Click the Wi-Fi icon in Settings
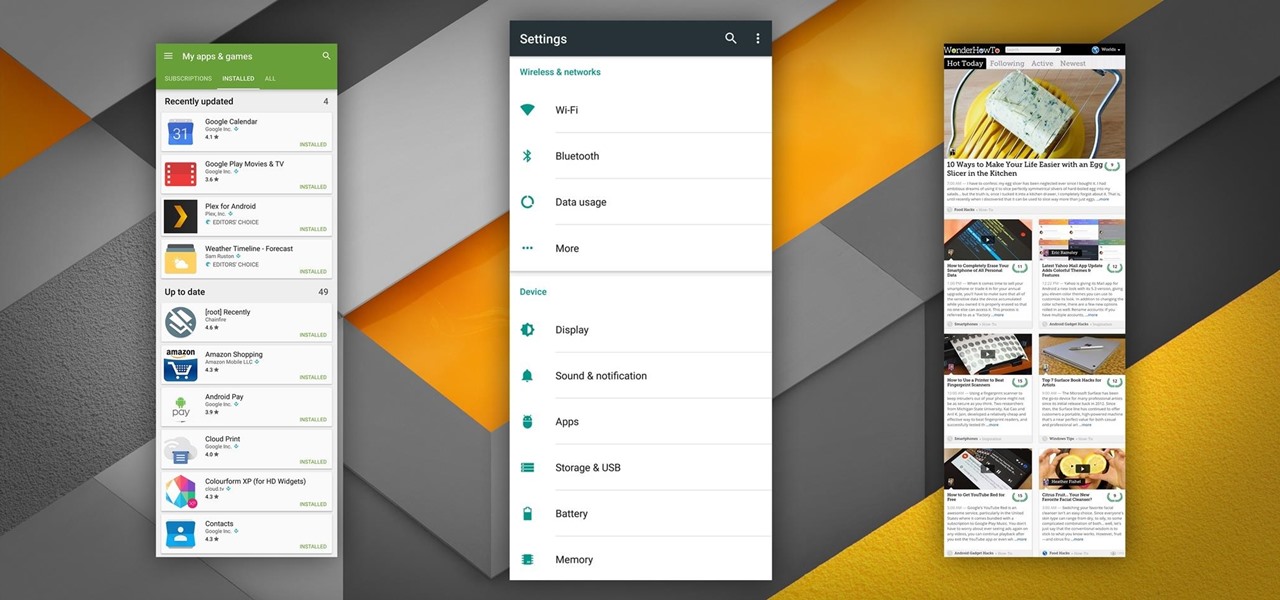This screenshot has height=600, width=1280. coord(527,110)
